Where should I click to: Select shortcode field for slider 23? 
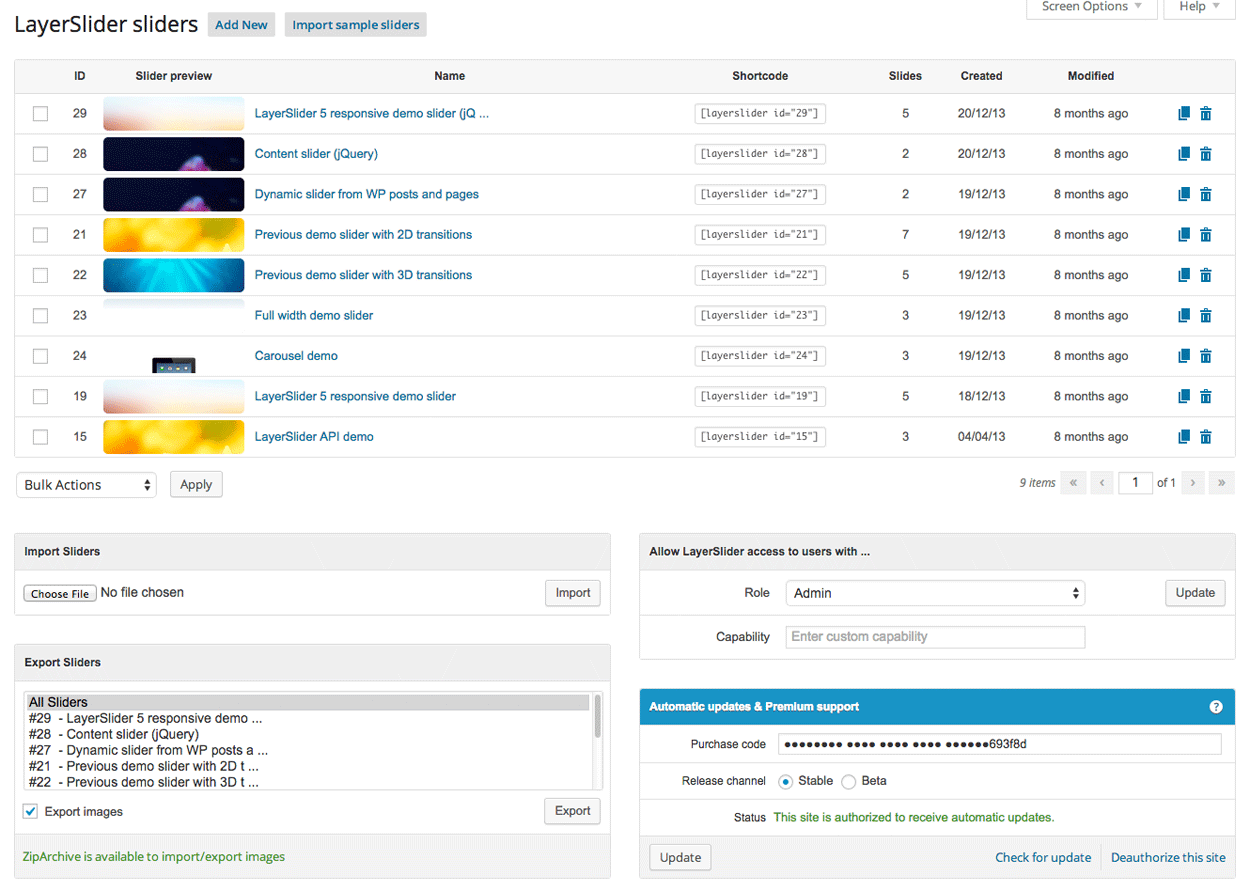760,315
